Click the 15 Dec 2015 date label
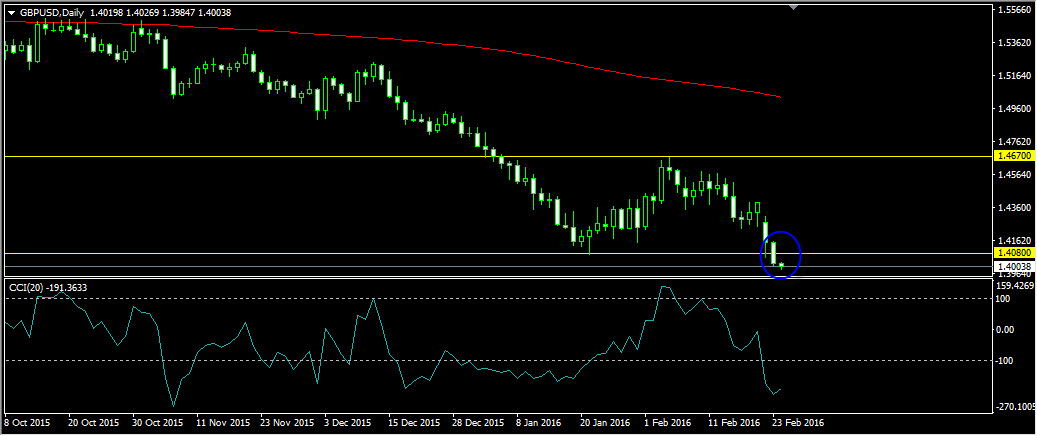 [x=413, y=423]
